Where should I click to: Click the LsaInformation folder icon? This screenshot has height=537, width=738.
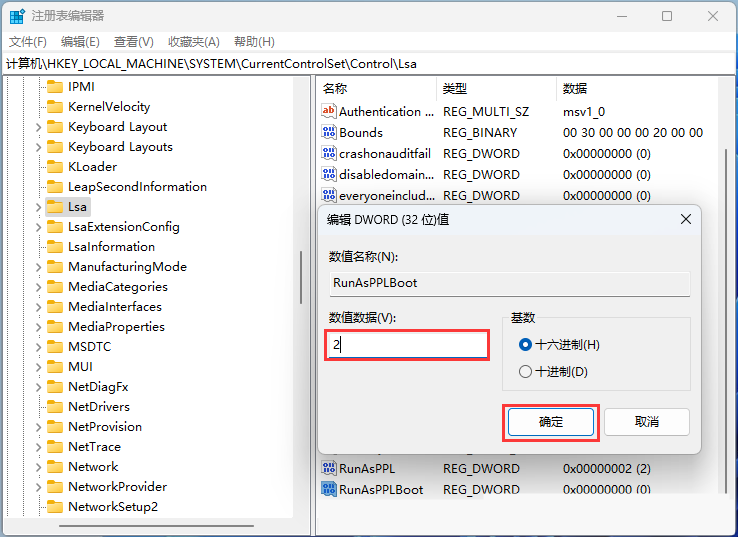pos(55,247)
